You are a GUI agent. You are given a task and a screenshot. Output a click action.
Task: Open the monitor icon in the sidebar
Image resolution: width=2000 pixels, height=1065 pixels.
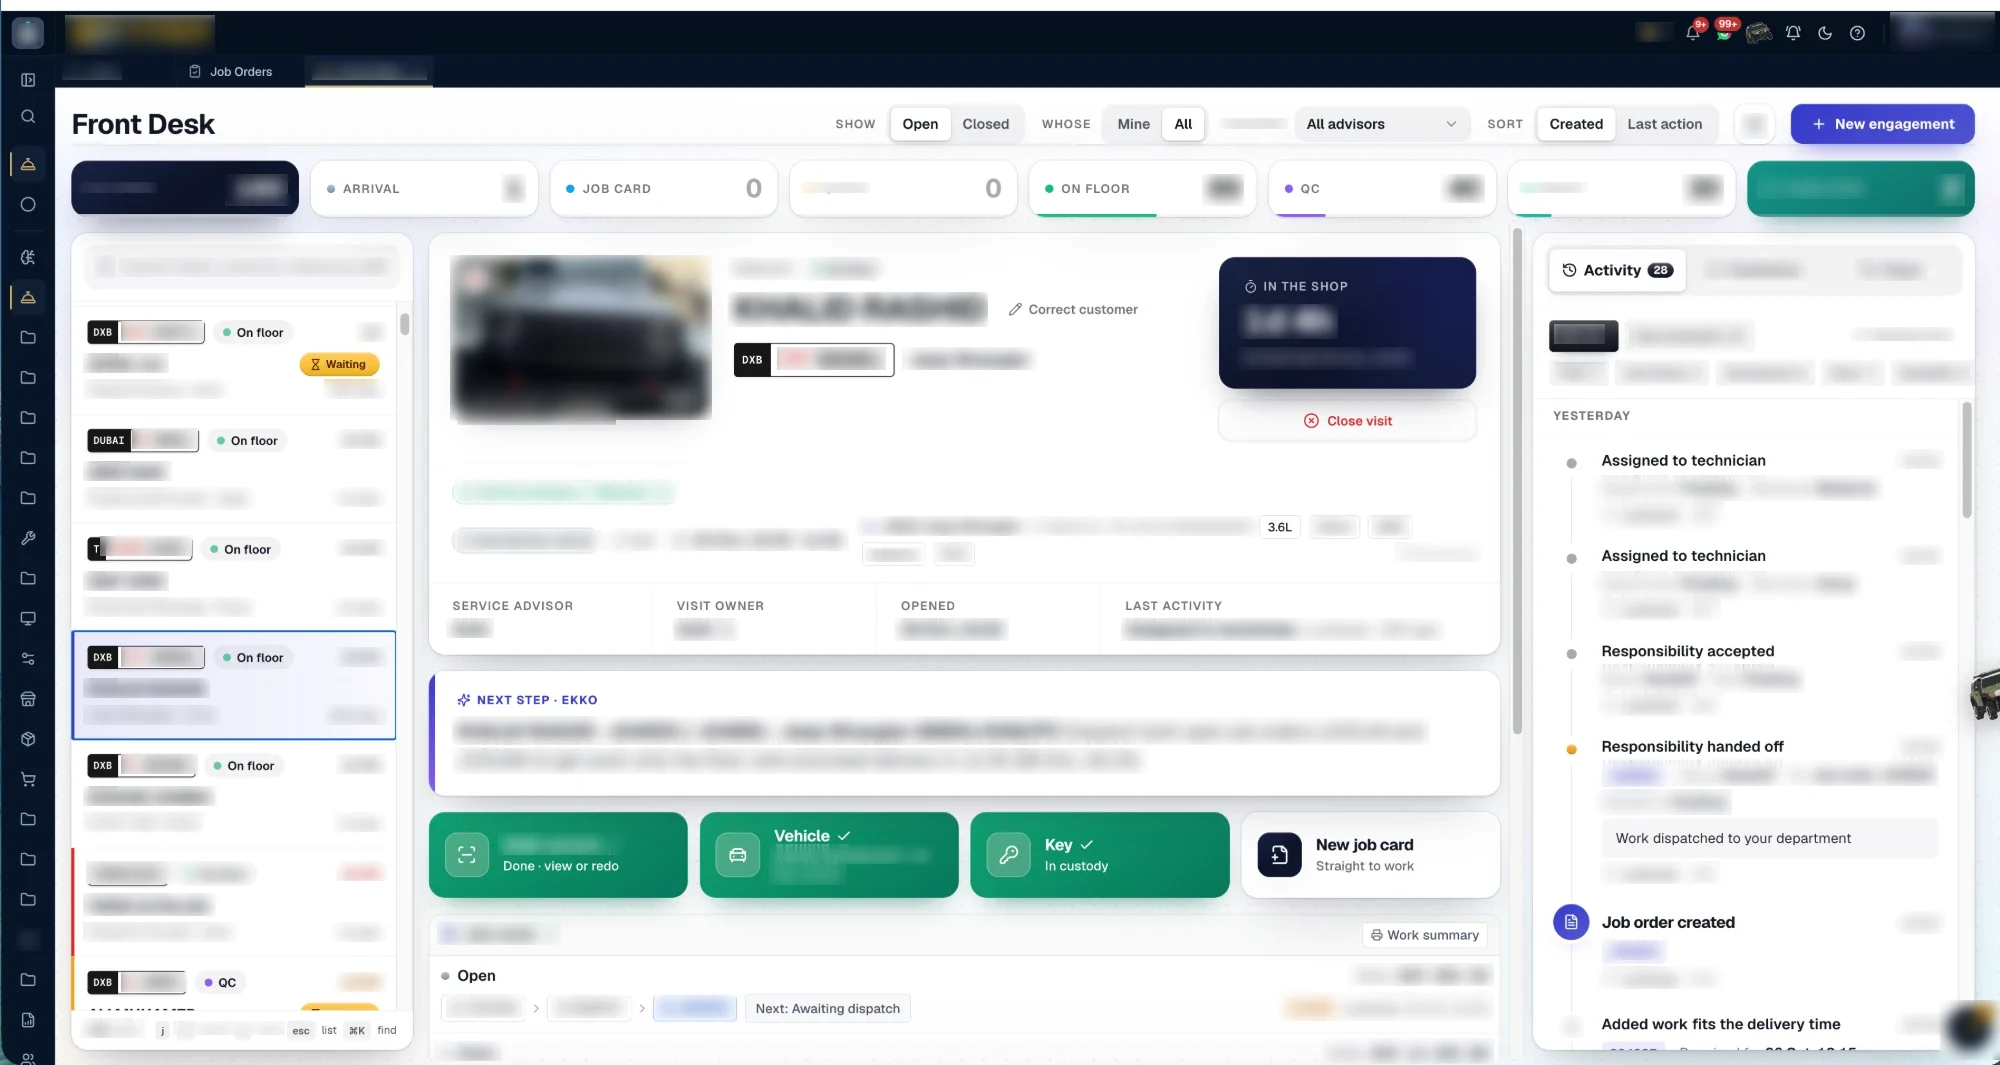click(28, 618)
